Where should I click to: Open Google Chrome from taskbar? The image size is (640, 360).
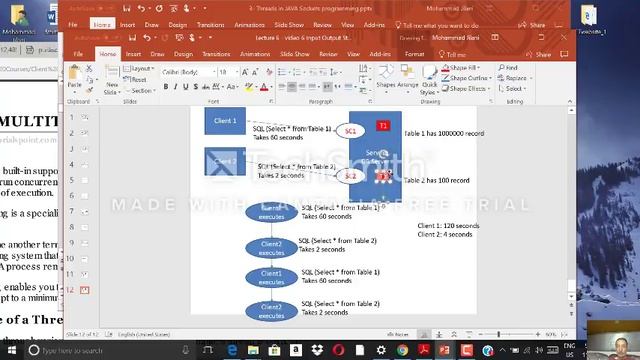click(x=402, y=350)
